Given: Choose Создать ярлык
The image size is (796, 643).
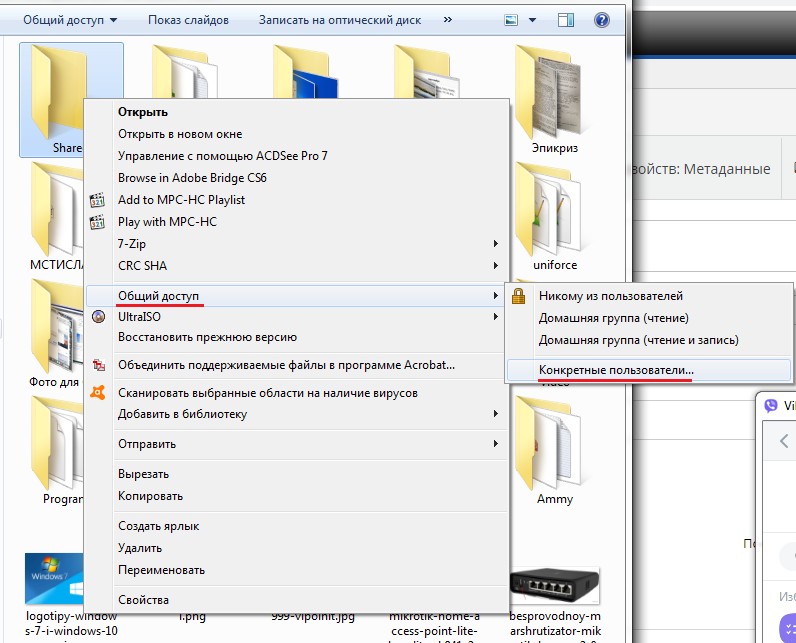Looking at the screenshot, I should (x=296, y=526).
